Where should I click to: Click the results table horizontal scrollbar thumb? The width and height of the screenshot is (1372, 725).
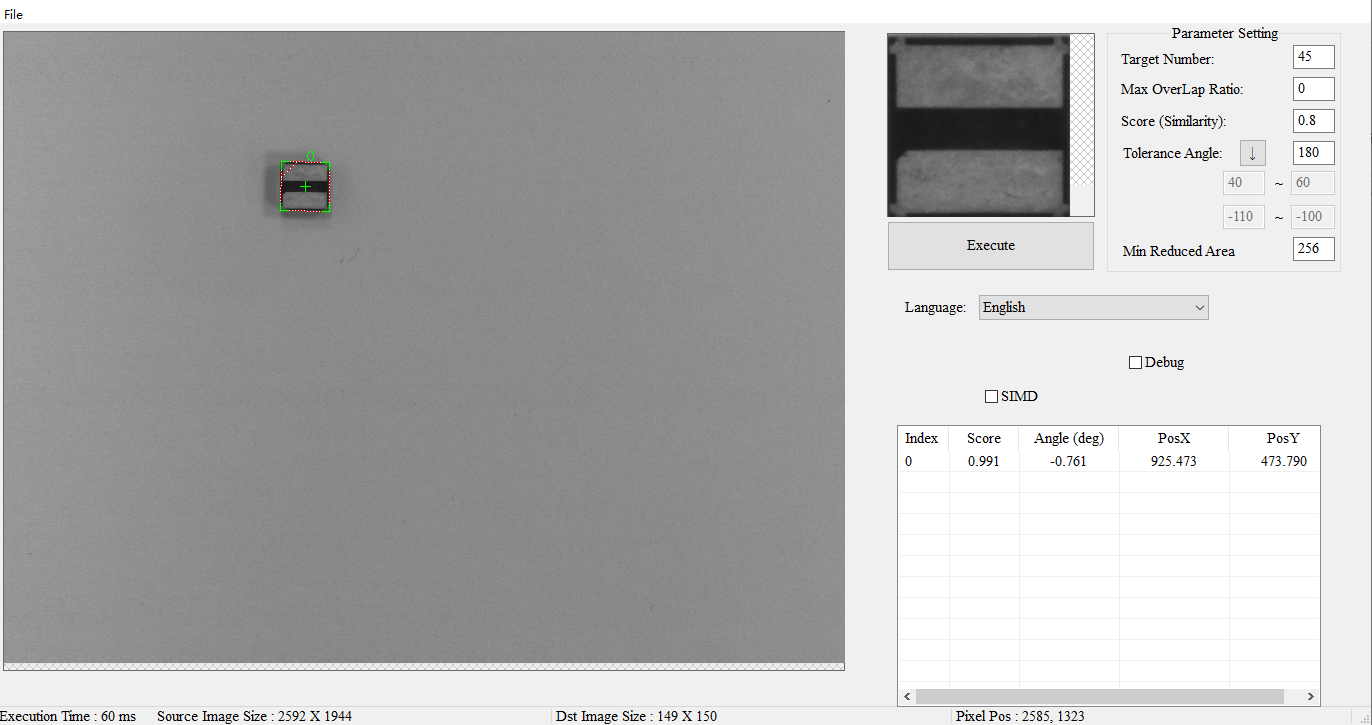point(1099,697)
